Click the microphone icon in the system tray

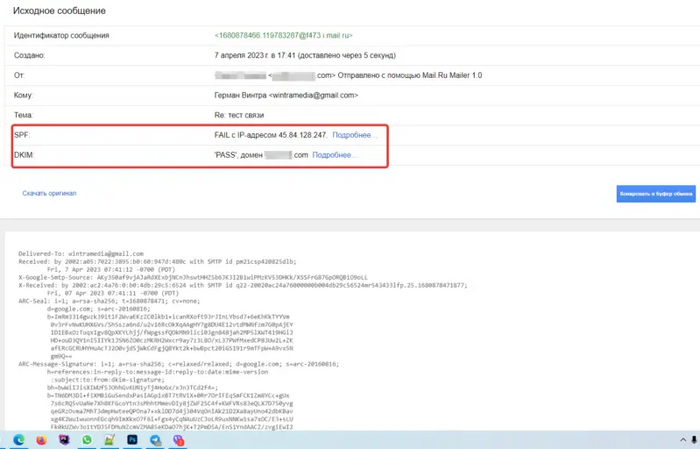(694, 440)
